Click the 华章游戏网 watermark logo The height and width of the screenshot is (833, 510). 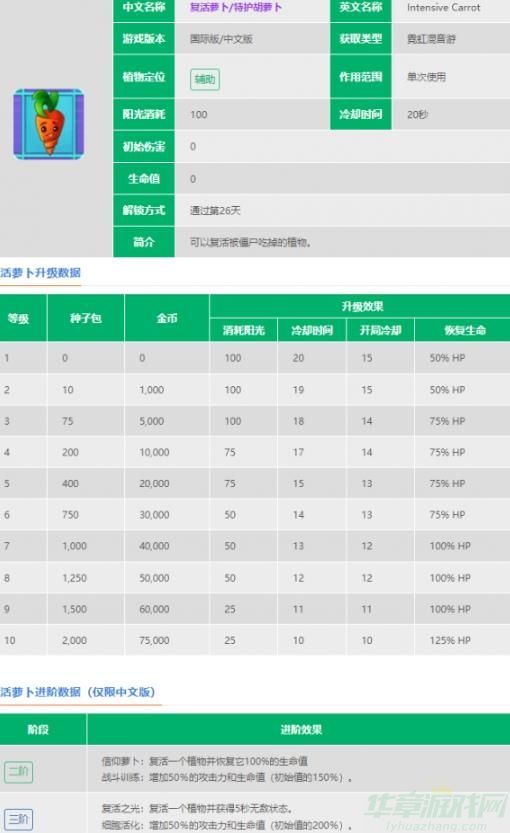point(436,811)
